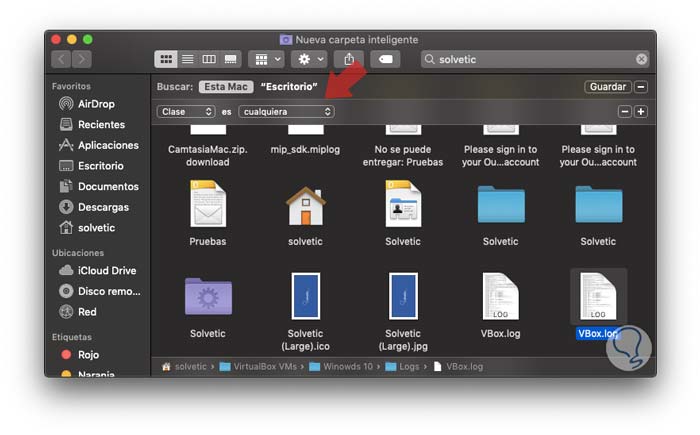Open Recientes in the sidebar
Image resolution: width=700 pixels, height=435 pixels.
(x=92, y=125)
